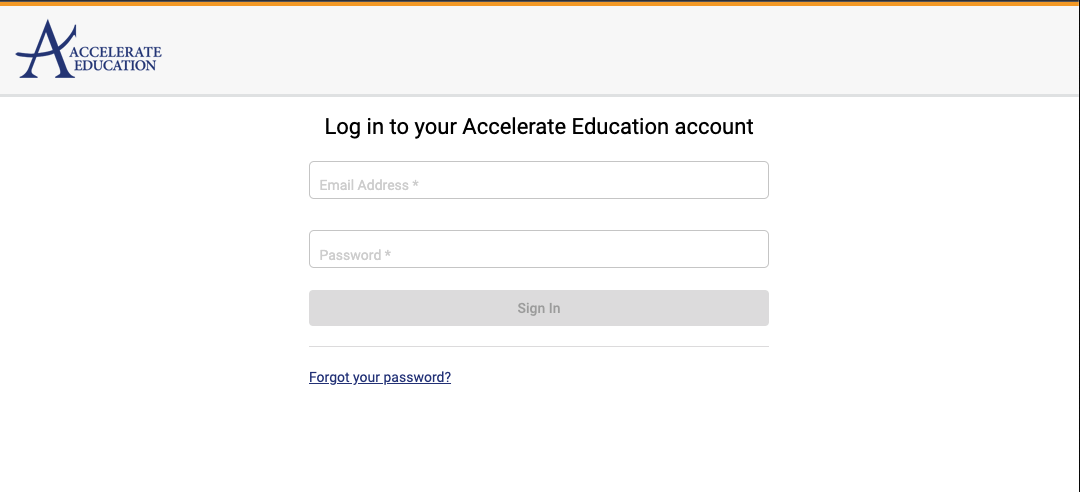Focus the Password input field
1080x492 pixels.
pyautogui.click(x=539, y=249)
